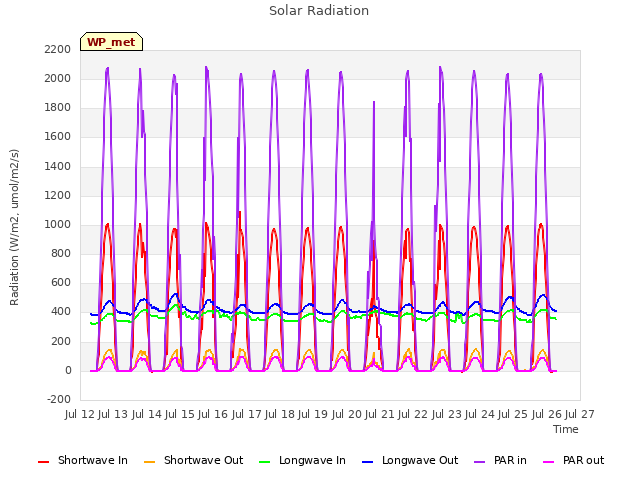This screenshot has height=480, width=640.
Task: Click the purple PAR in legend swatch
Action: click(x=480, y=462)
